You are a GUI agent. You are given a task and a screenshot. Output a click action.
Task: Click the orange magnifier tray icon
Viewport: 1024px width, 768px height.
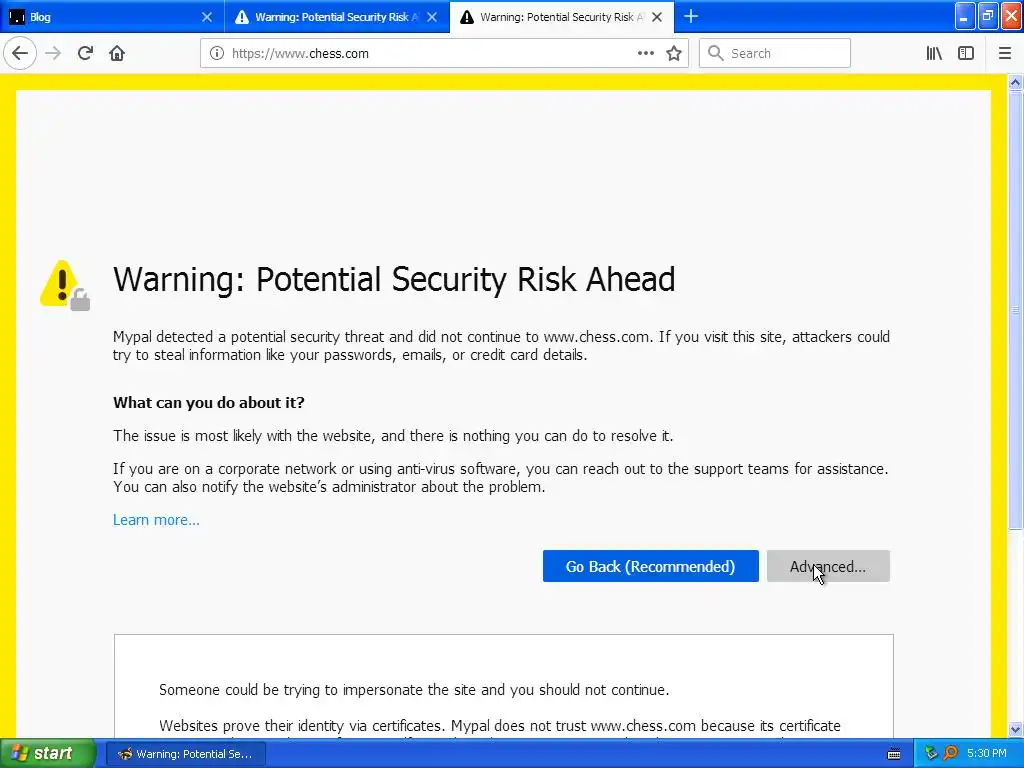pyautogui.click(x=950, y=754)
